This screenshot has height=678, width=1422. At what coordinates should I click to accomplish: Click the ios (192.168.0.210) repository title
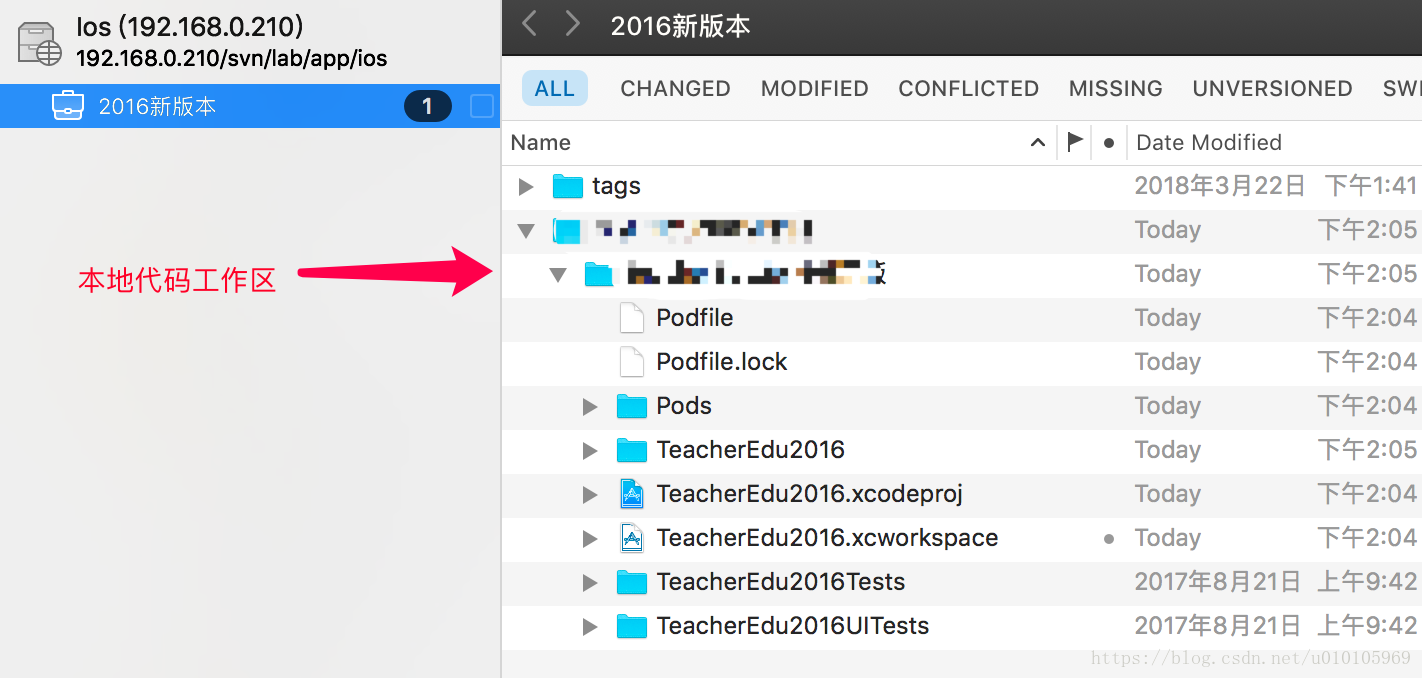pyautogui.click(x=190, y=27)
